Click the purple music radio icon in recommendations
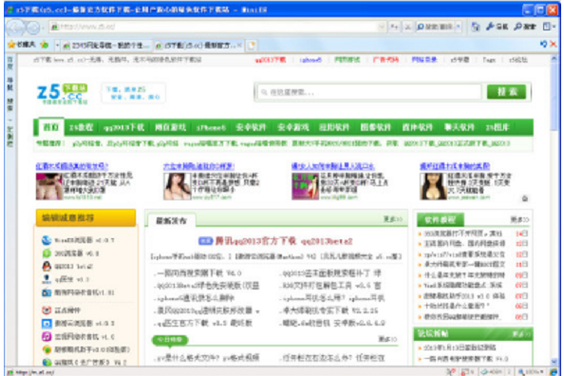Screen dimensions: 564x376 point(46,336)
